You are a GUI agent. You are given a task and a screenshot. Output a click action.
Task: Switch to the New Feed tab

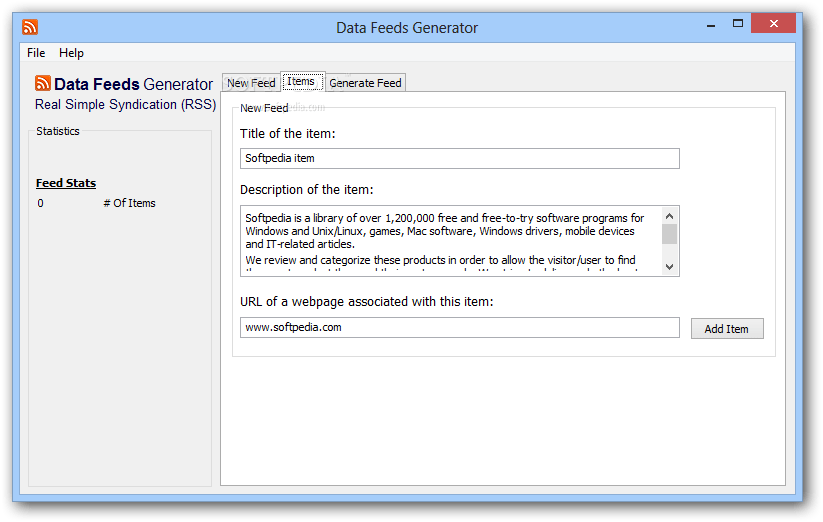pyautogui.click(x=251, y=83)
